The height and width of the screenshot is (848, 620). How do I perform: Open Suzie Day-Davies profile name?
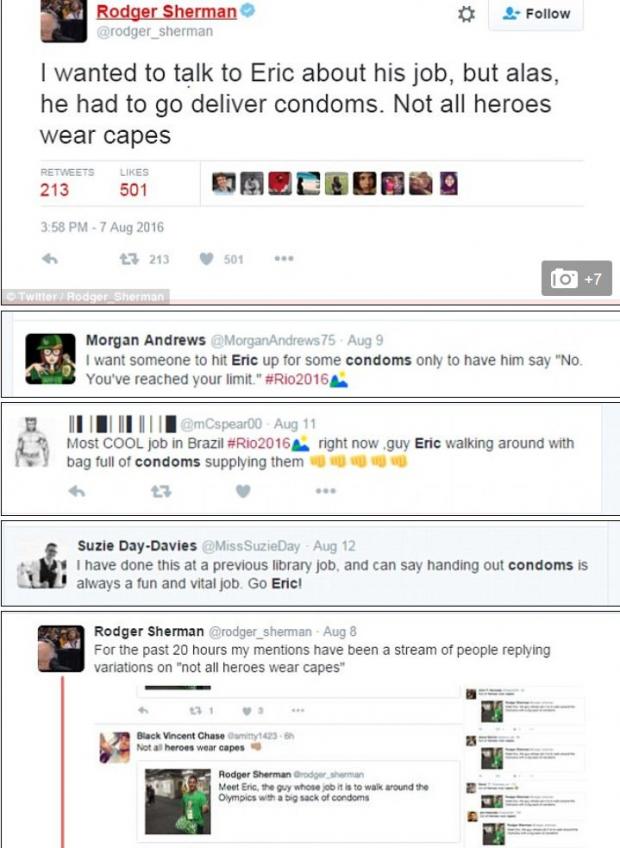coord(137,546)
